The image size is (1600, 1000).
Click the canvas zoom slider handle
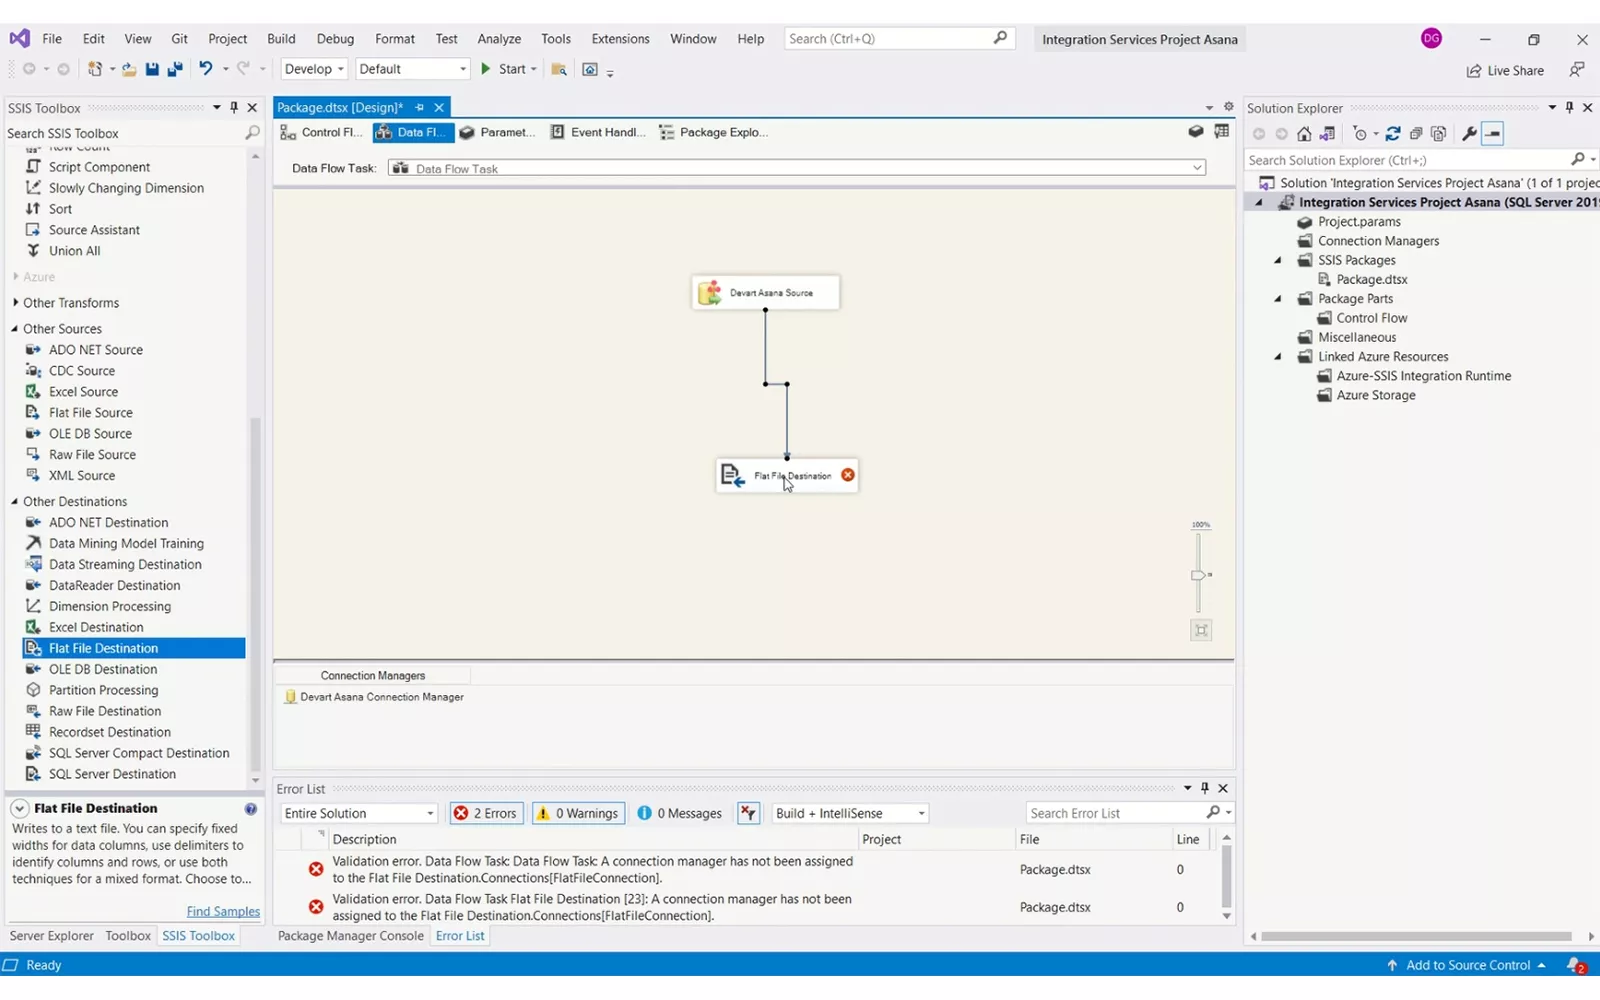[x=1198, y=575]
